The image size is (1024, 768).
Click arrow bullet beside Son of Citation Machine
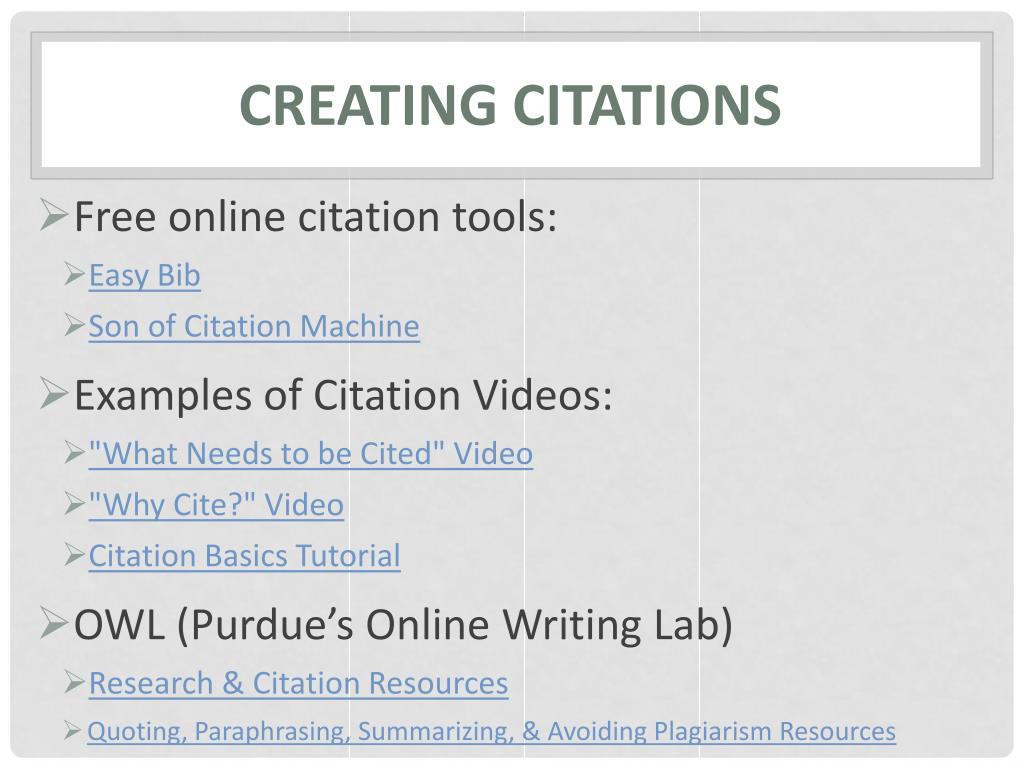coord(75,325)
